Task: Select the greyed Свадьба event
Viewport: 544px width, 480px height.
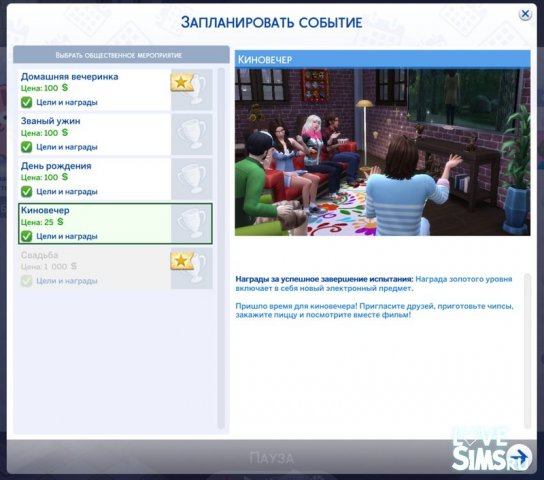Action: click(94, 268)
